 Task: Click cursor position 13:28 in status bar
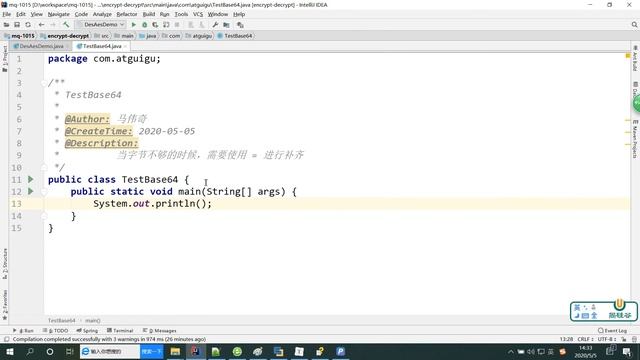[x=566, y=339]
